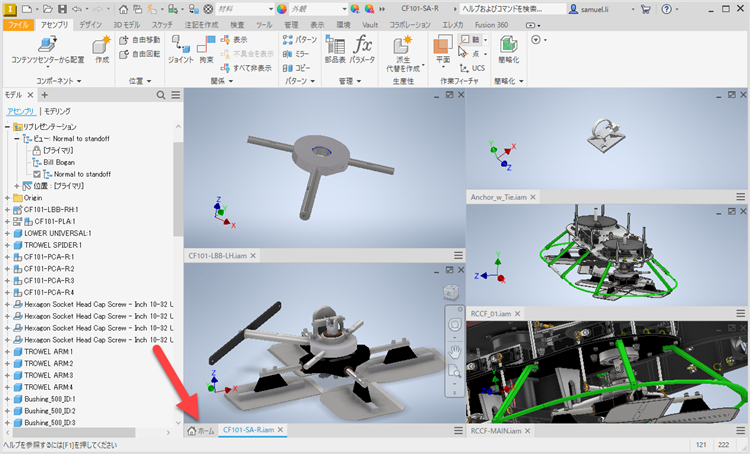Screen dimensions: 750x454
Task: Switch to モデリング browser tab
Action: (x=57, y=111)
